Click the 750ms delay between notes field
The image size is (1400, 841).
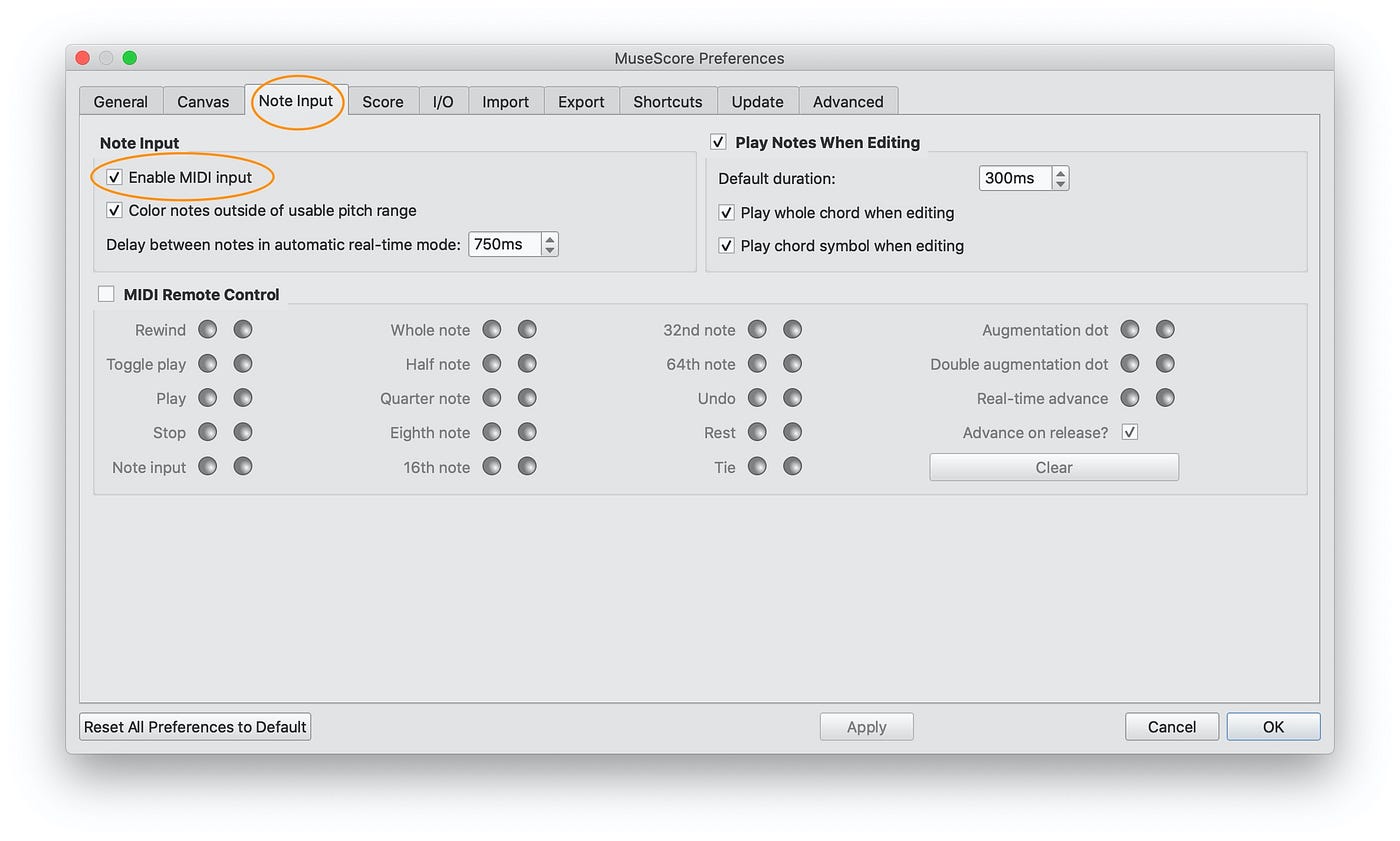pyautogui.click(x=505, y=244)
